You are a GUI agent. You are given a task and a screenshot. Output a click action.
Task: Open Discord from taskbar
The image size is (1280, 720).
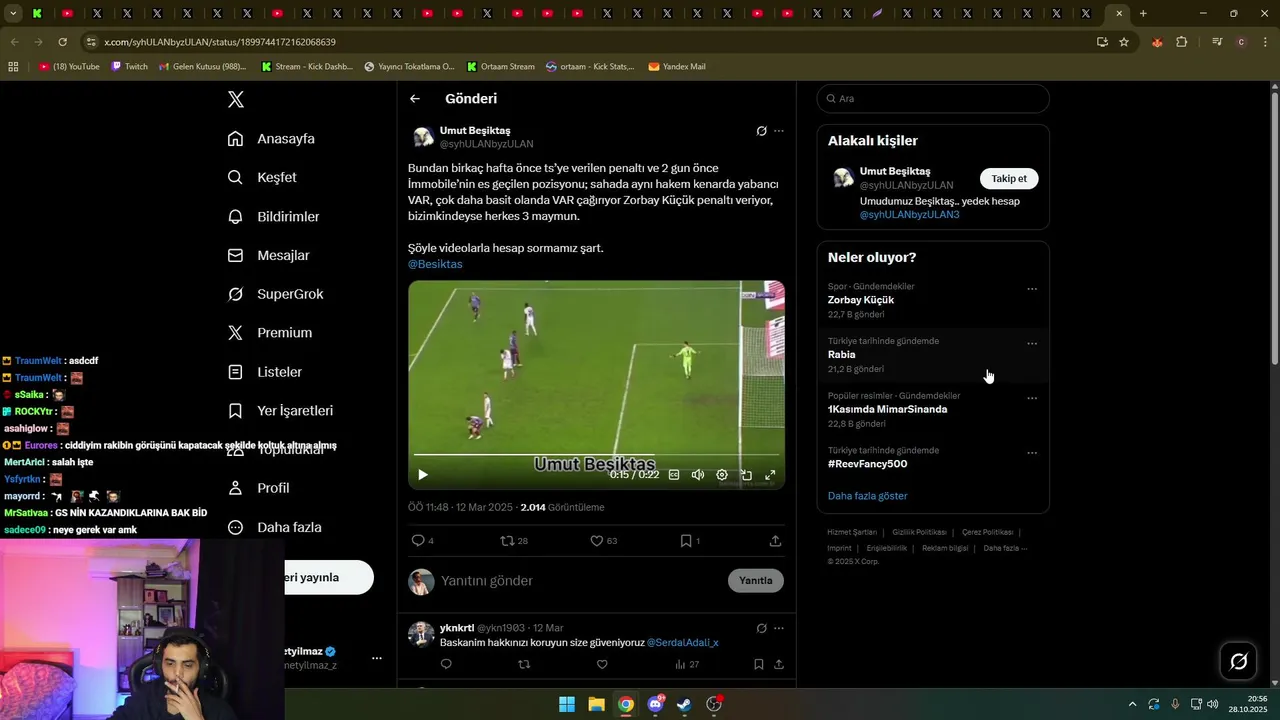(656, 704)
